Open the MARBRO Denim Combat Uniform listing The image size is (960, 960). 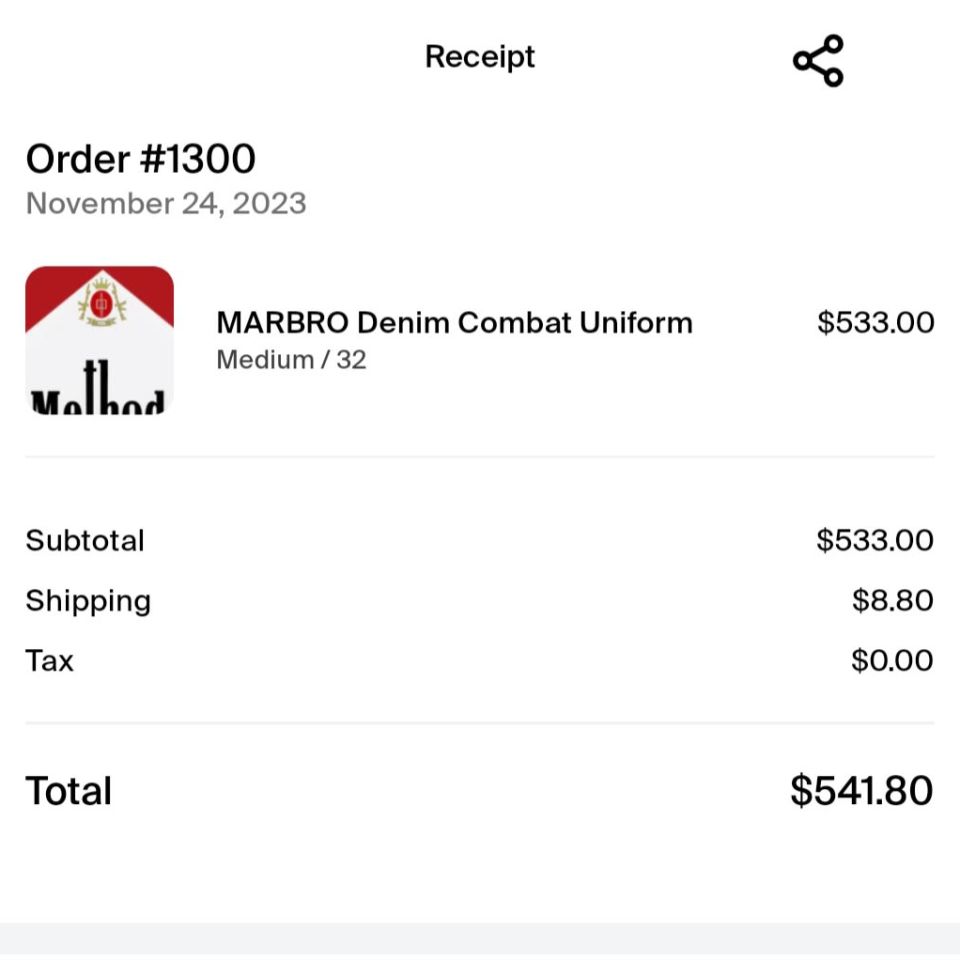click(x=453, y=322)
